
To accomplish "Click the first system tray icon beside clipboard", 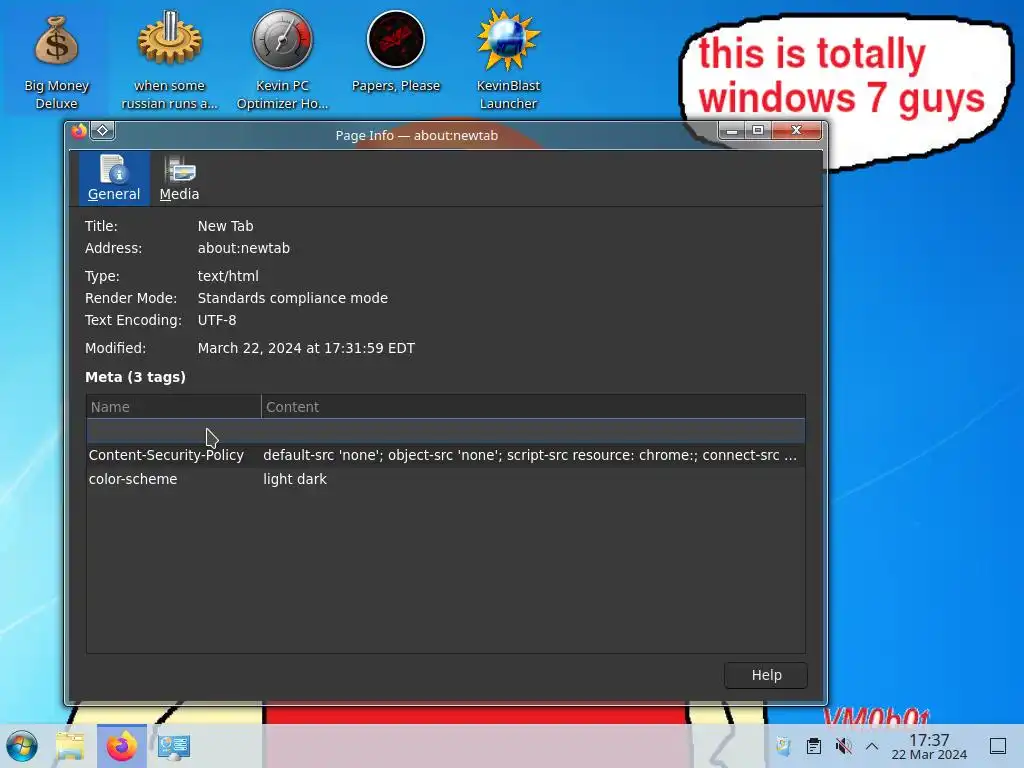I will coord(783,746).
